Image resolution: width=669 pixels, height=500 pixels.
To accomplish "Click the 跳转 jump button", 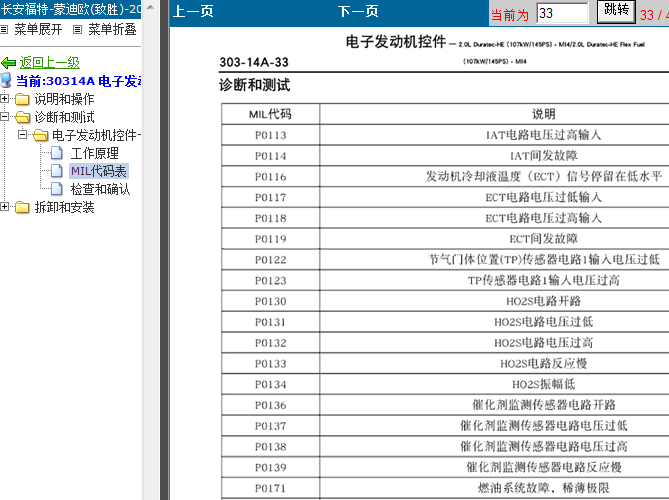I will (616, 11).
